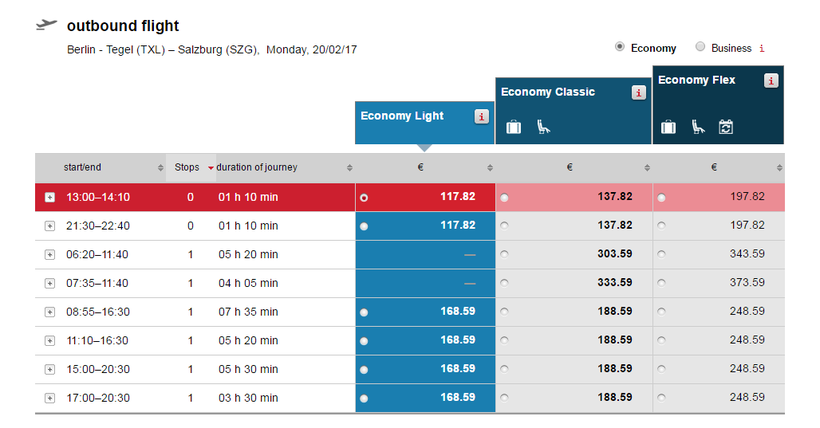820x428 pixels.
Task: Click the info icon beside Business
Action: click(x=763, y=48)
